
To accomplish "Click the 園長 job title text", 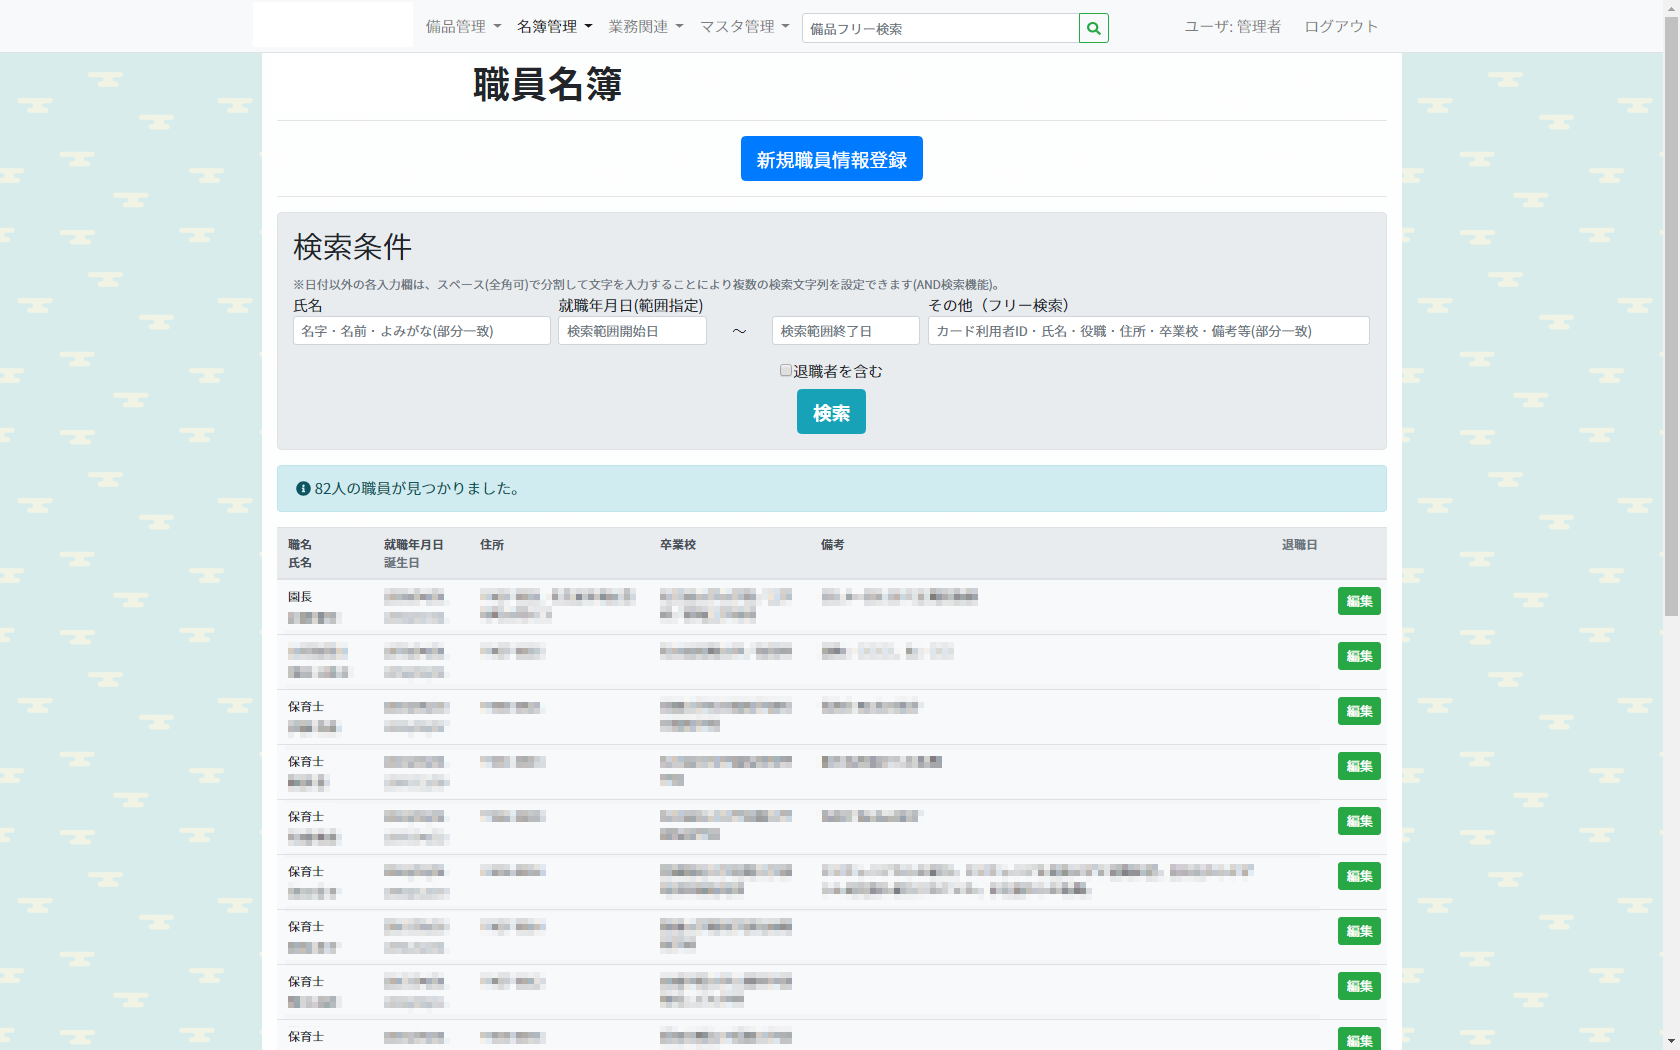I will [x=300, y=597].
